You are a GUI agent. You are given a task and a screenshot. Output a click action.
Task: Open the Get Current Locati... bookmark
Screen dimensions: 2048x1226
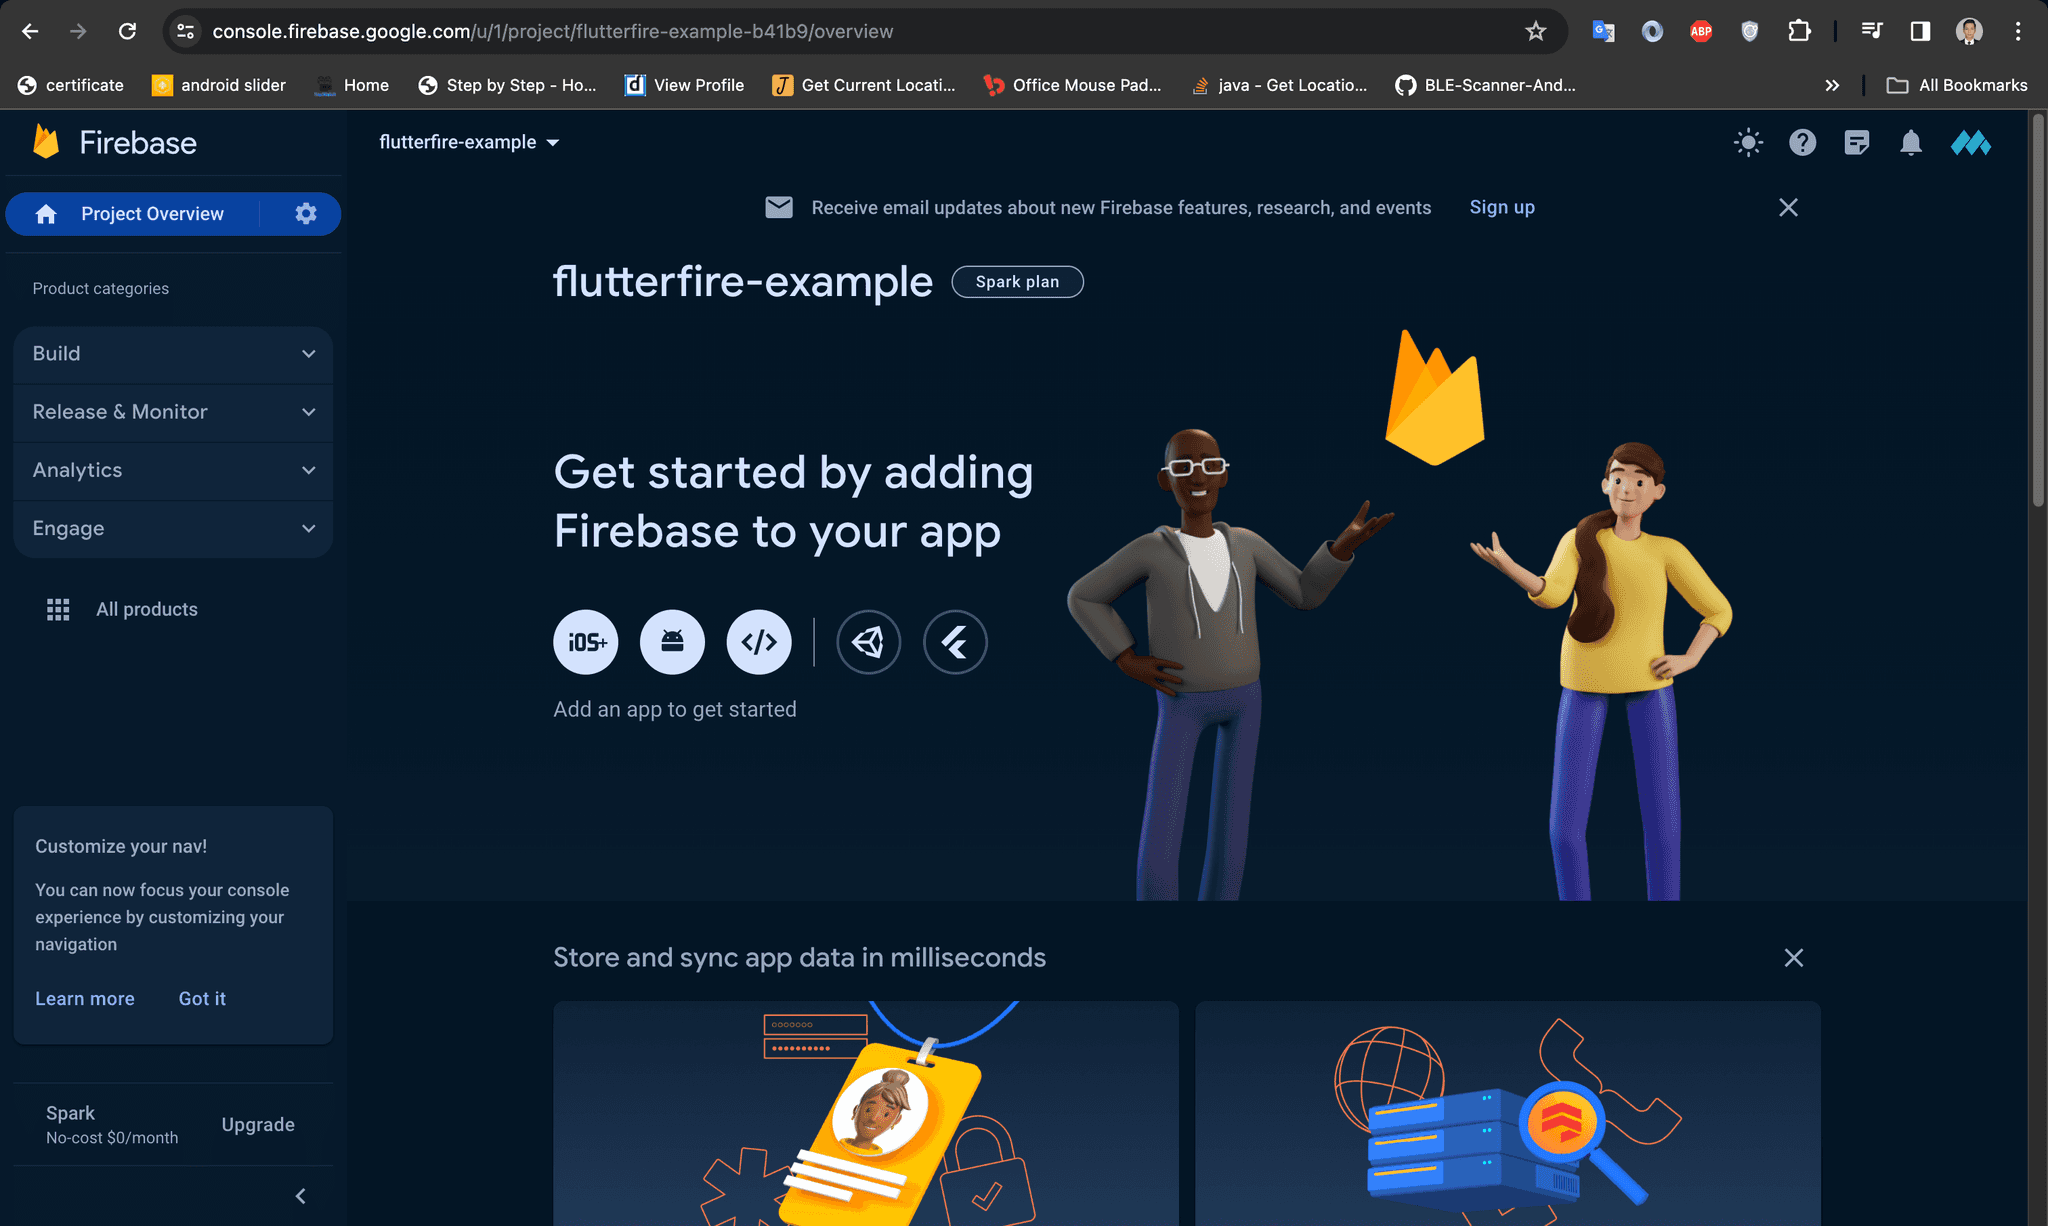pos(864,86)
